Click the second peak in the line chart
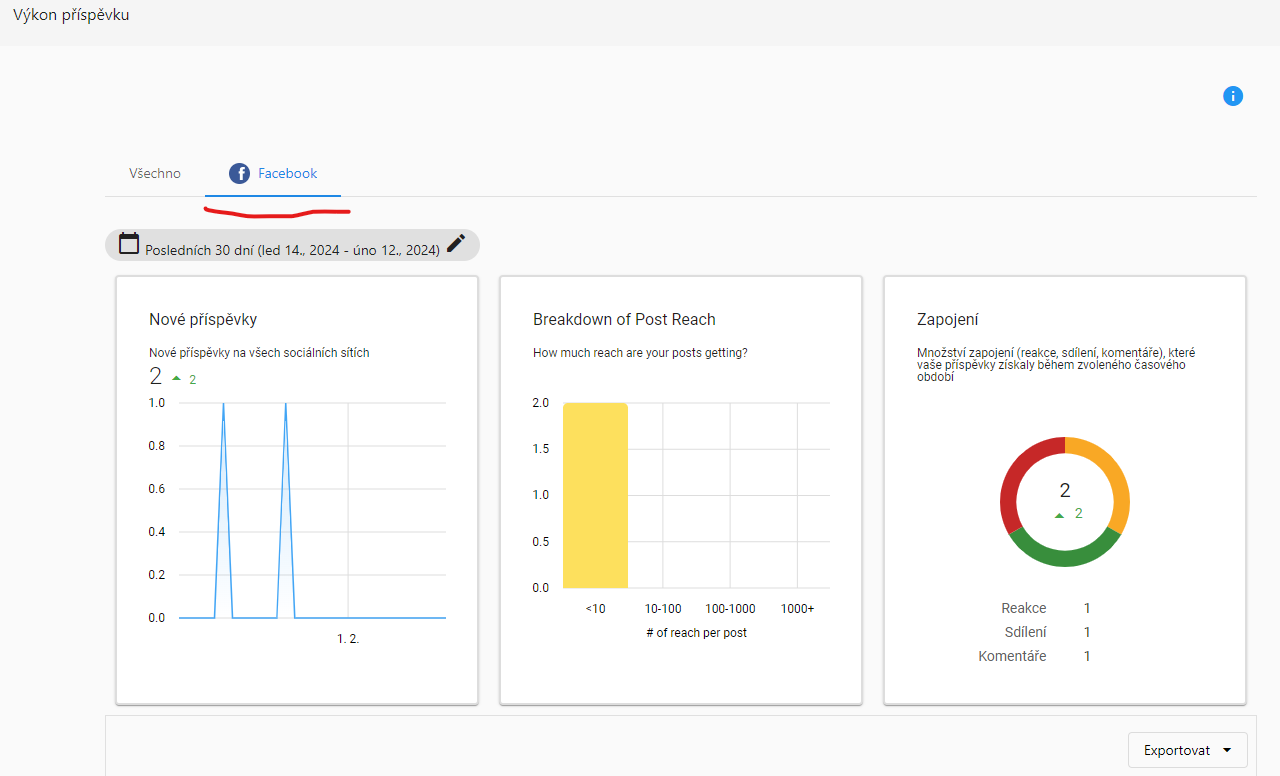Viewport: 1280px width, 776px height. coord(286,404)
